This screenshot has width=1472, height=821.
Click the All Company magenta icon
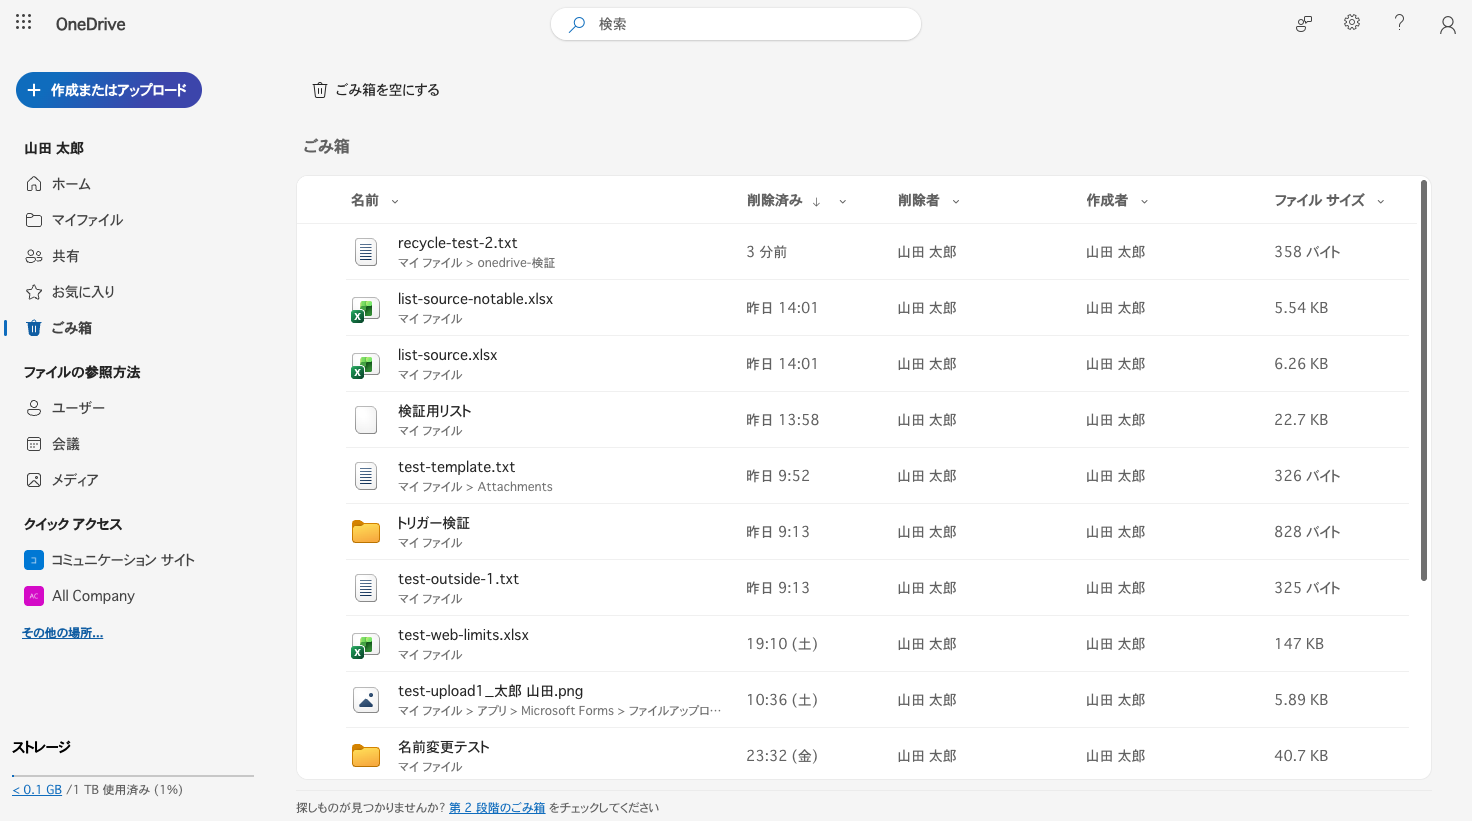(34, 596)
